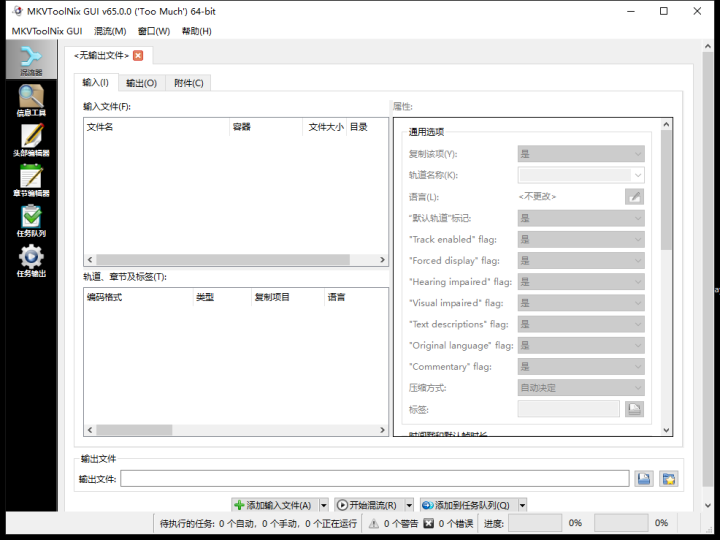Image resolution: width=720 pixels, height=540 pixels.
Task: Expand the arrow beside 添加输入文件
Action: tap(324, 505)
